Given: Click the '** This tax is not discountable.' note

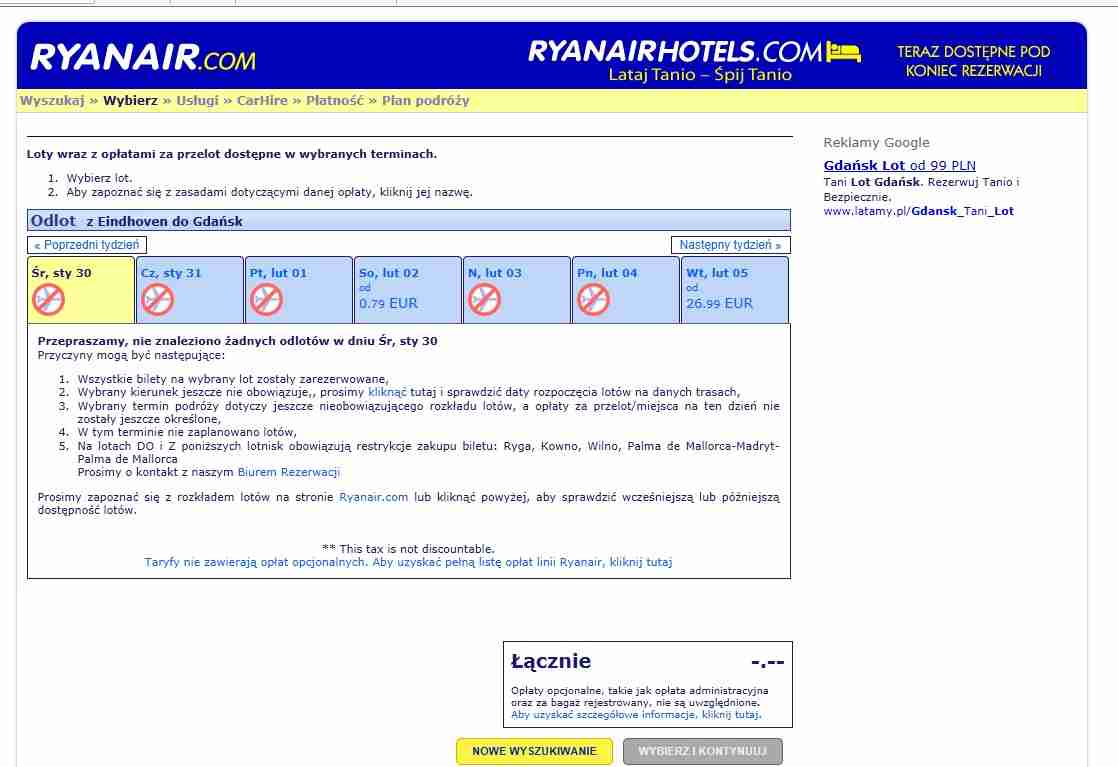Looking at the screenshot, I should pyautogui.click(x=408, y=549).
